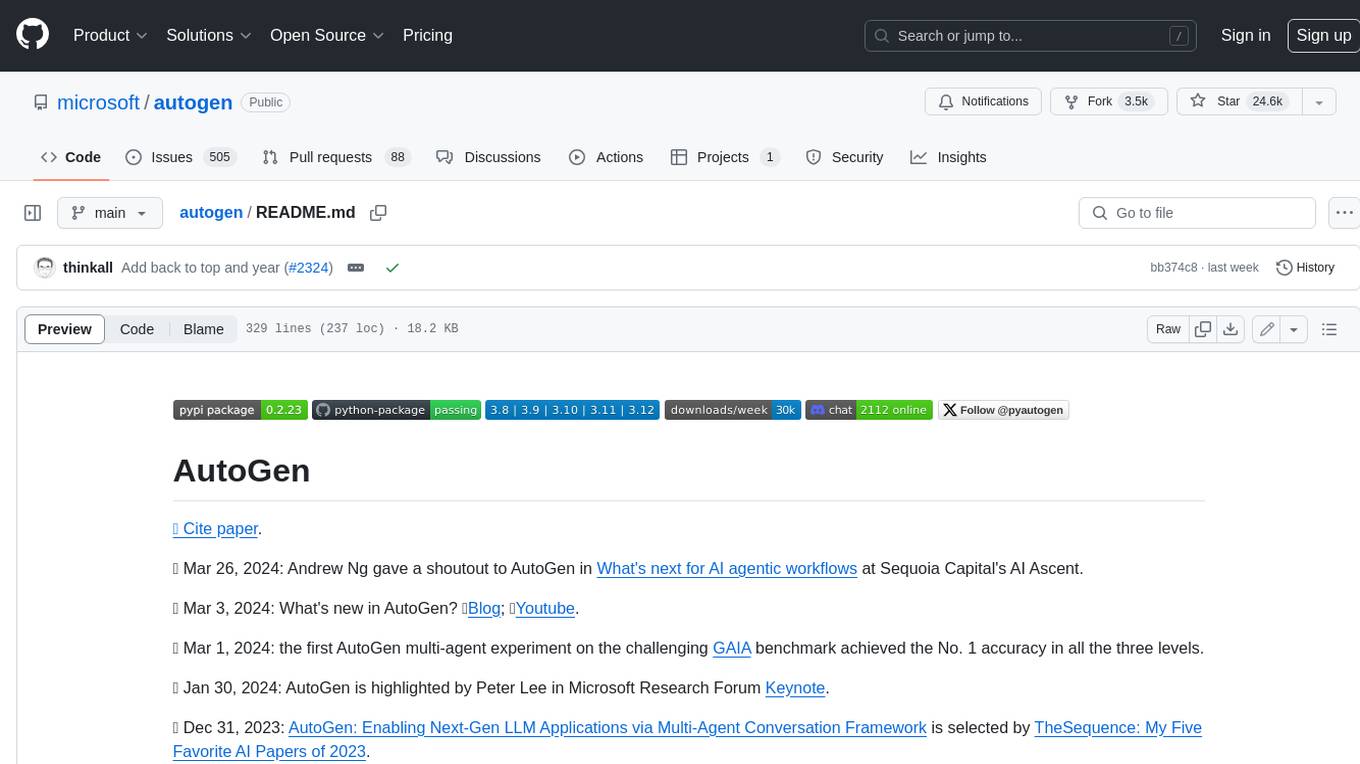Open the main branch selector
1360x764 pixels.
(109, 213)
